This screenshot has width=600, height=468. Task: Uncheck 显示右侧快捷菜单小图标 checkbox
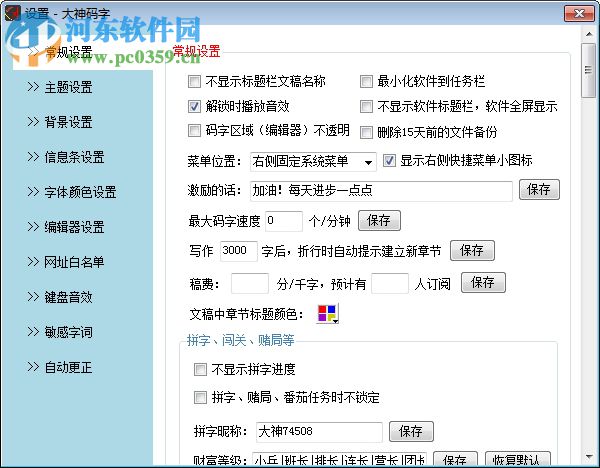[389, 160]
